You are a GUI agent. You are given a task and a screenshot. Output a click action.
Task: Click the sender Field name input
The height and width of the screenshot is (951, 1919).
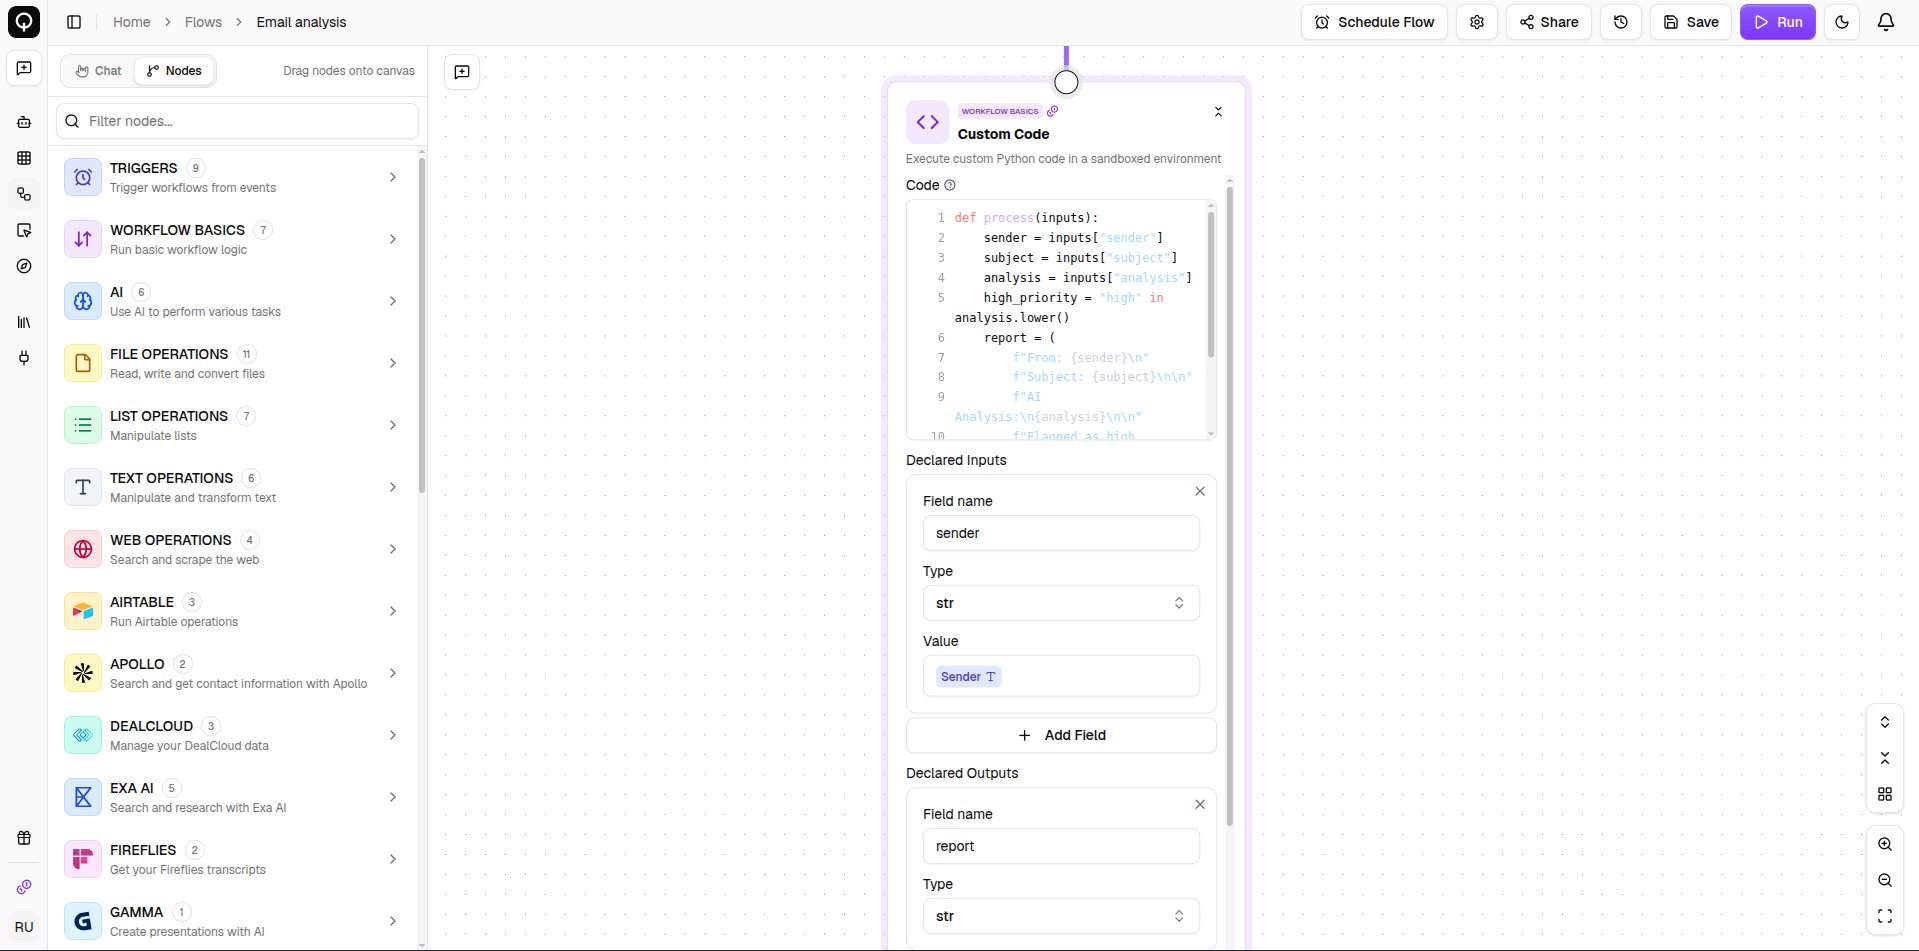(1061, 533)
